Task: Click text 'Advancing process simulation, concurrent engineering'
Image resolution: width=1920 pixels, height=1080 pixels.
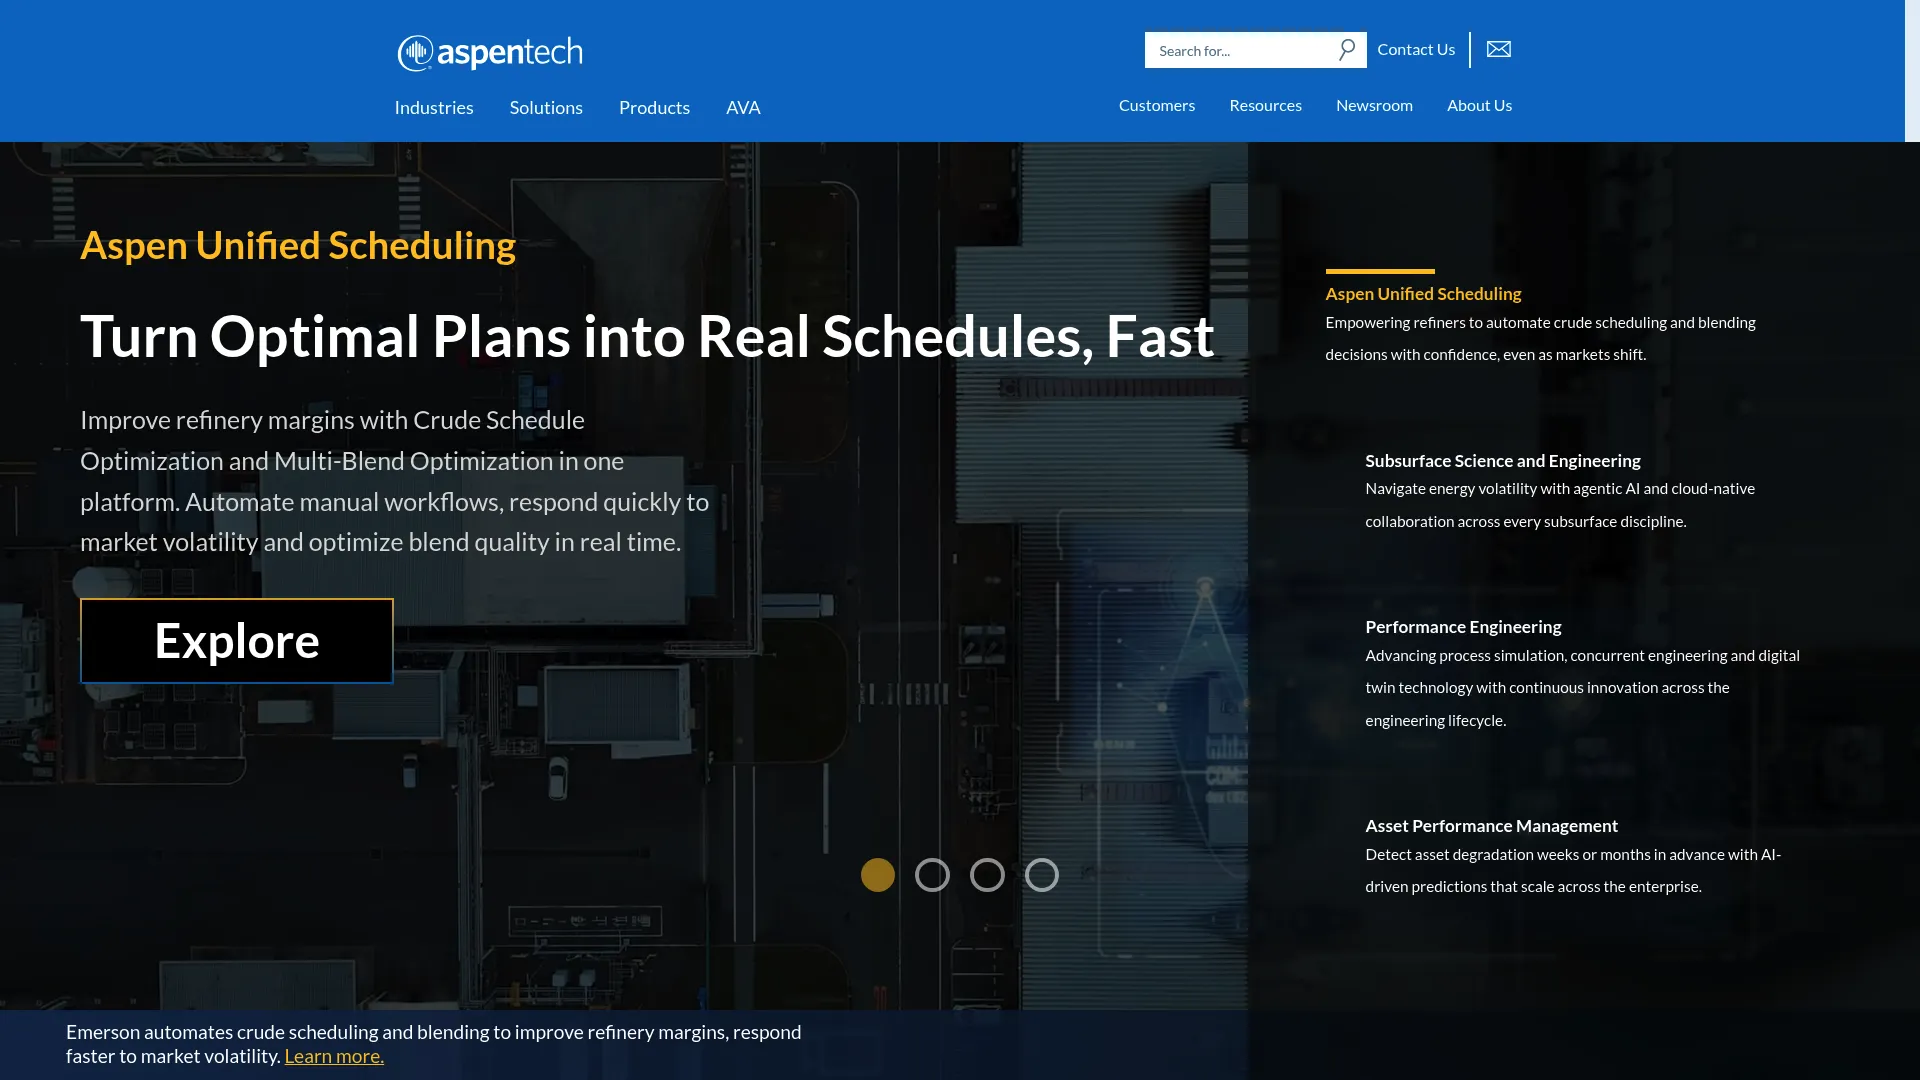Action: pyautogui.click(x=1582, y=688)
